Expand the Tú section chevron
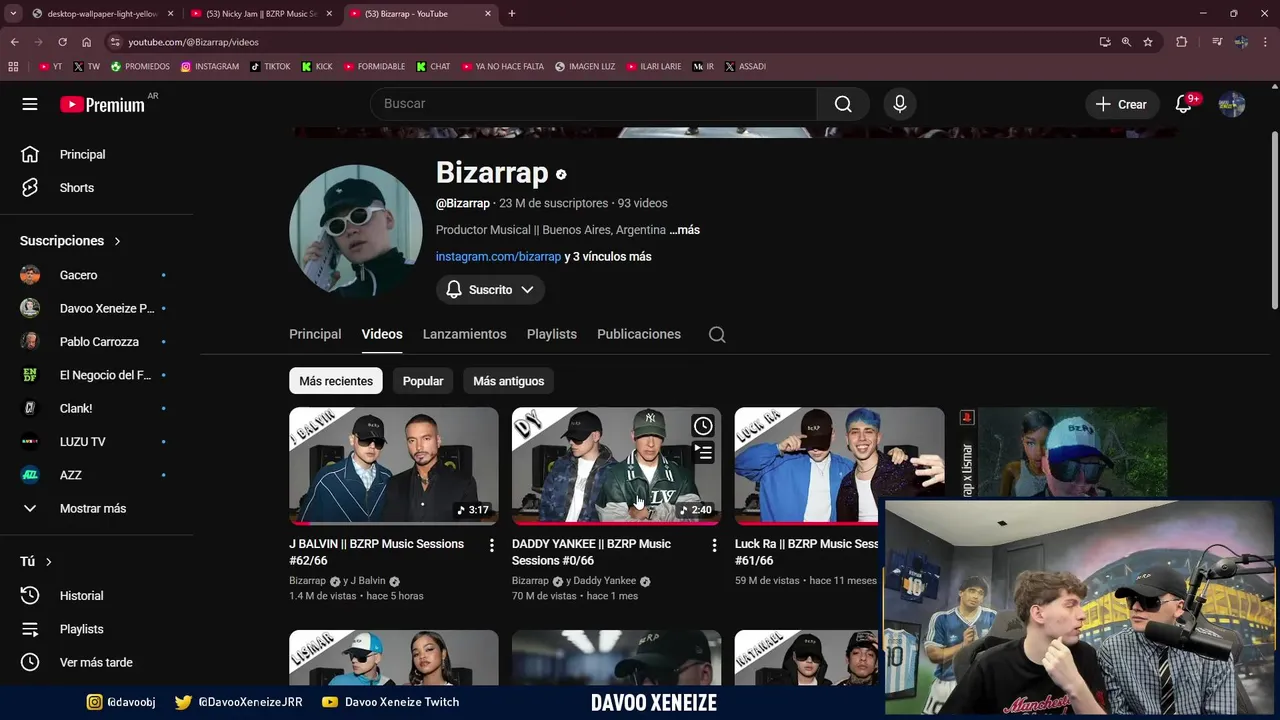1280x720 pixels. point(48,562)
